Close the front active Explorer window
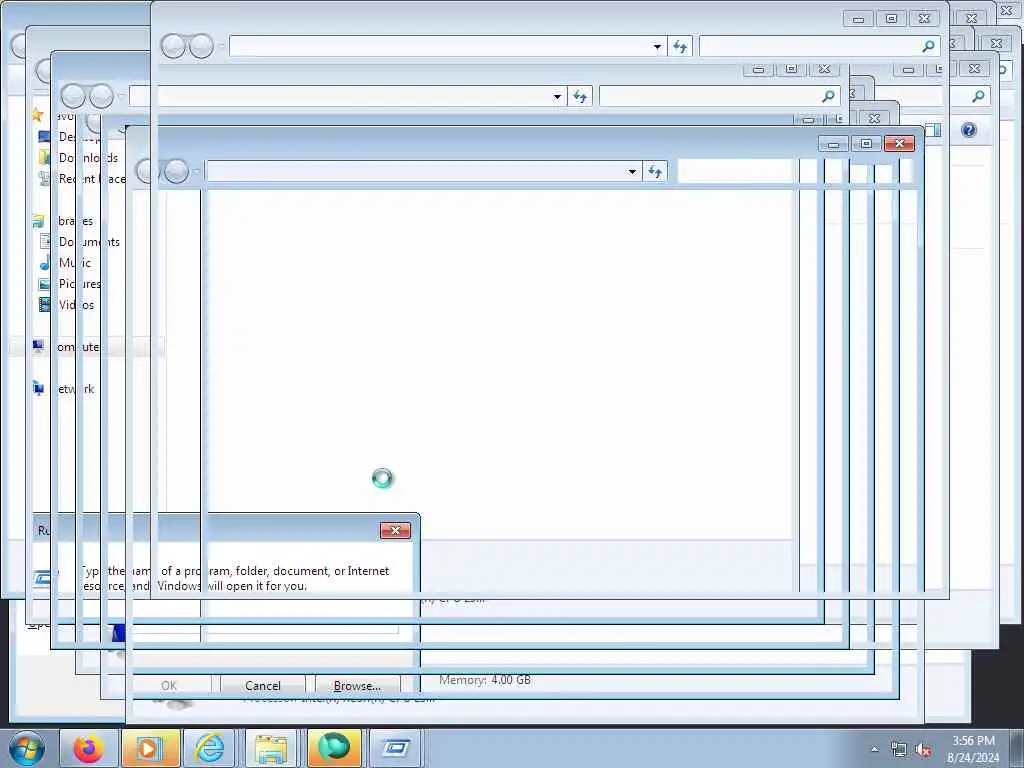Image resolution: width=1024 pixels, height=768 pixels. tap(899, 144)
